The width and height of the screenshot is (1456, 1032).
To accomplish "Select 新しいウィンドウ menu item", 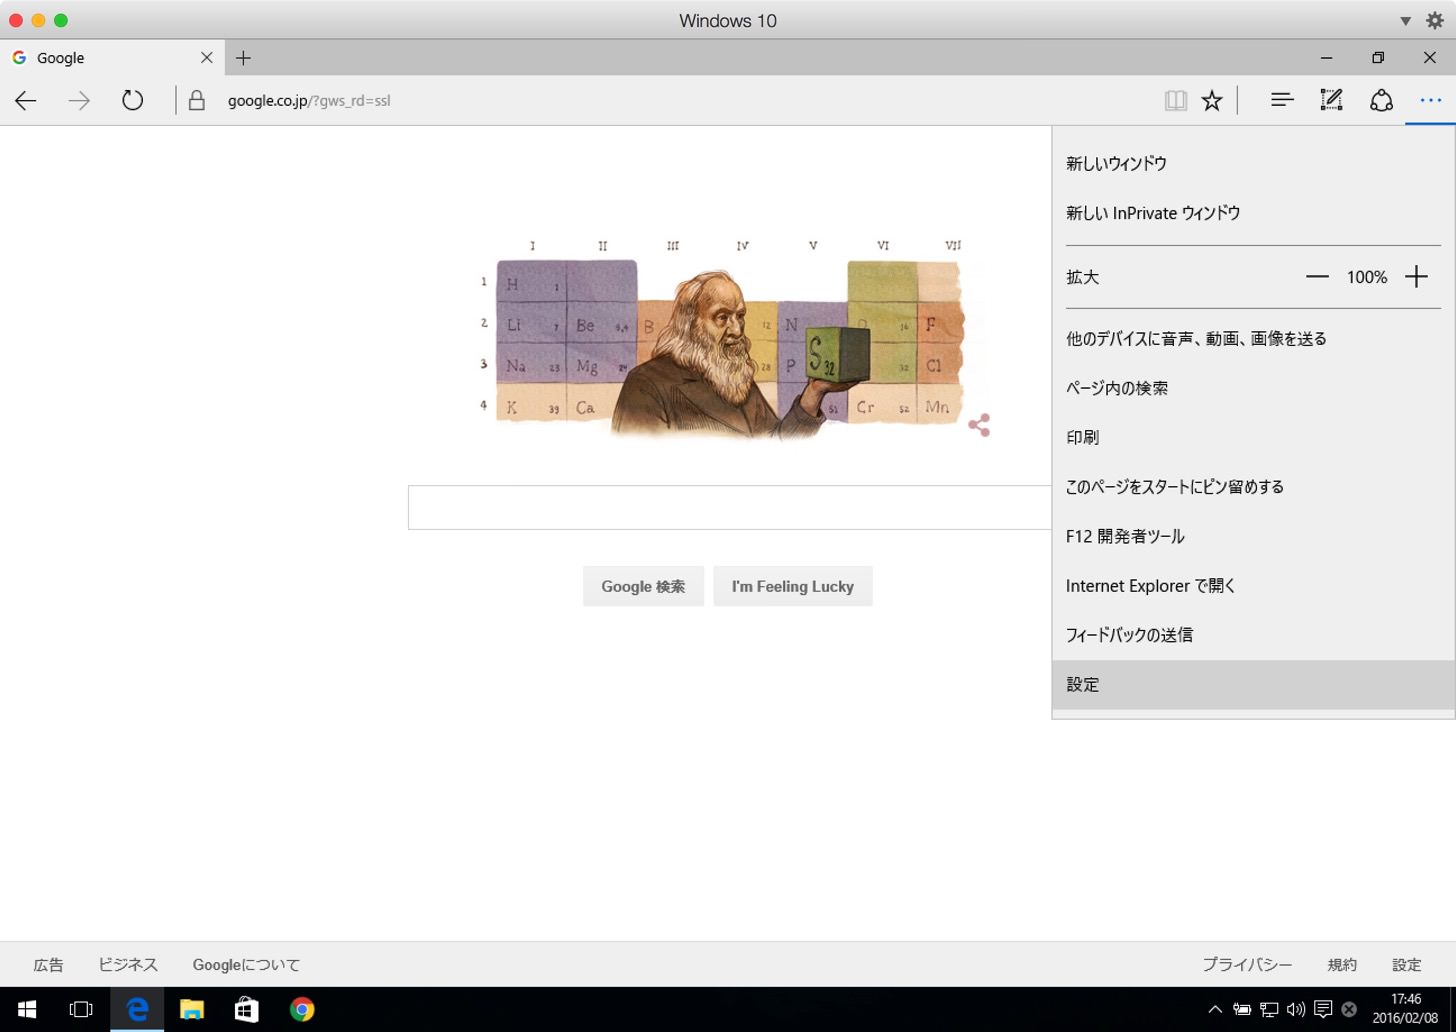I will tap(1252, 163).
